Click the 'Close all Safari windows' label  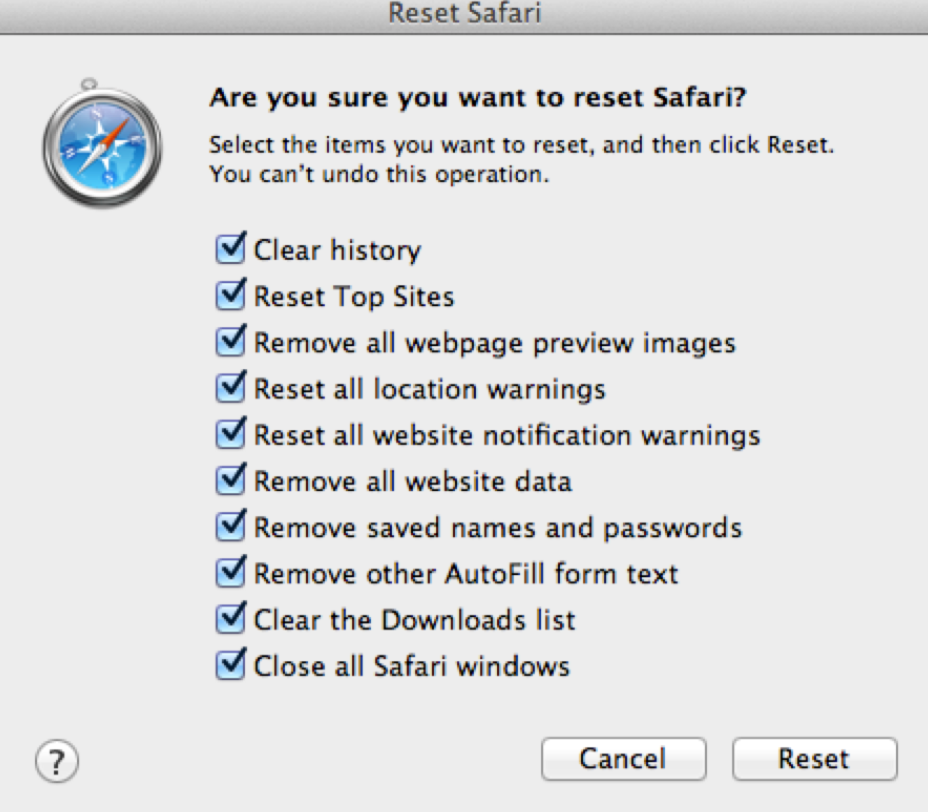pyautogui.click(x=411, y=666)
